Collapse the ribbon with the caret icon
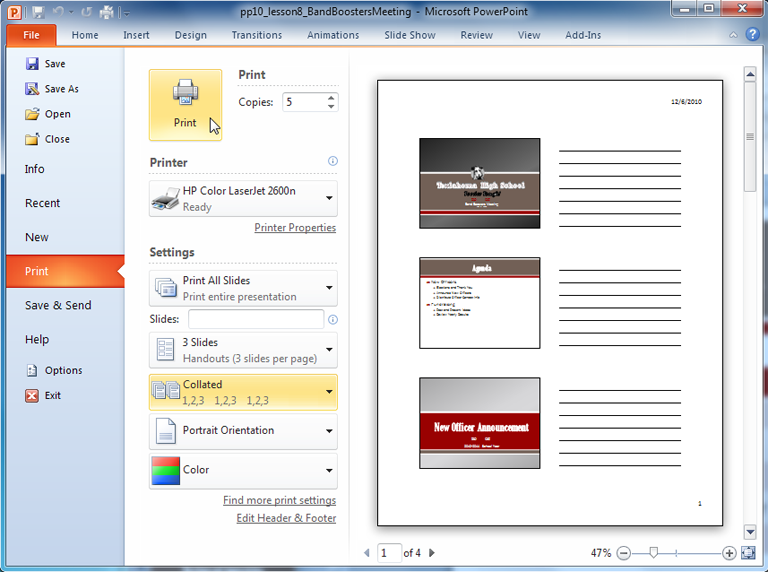The image size is (768, 572). (x=732, y=35)
